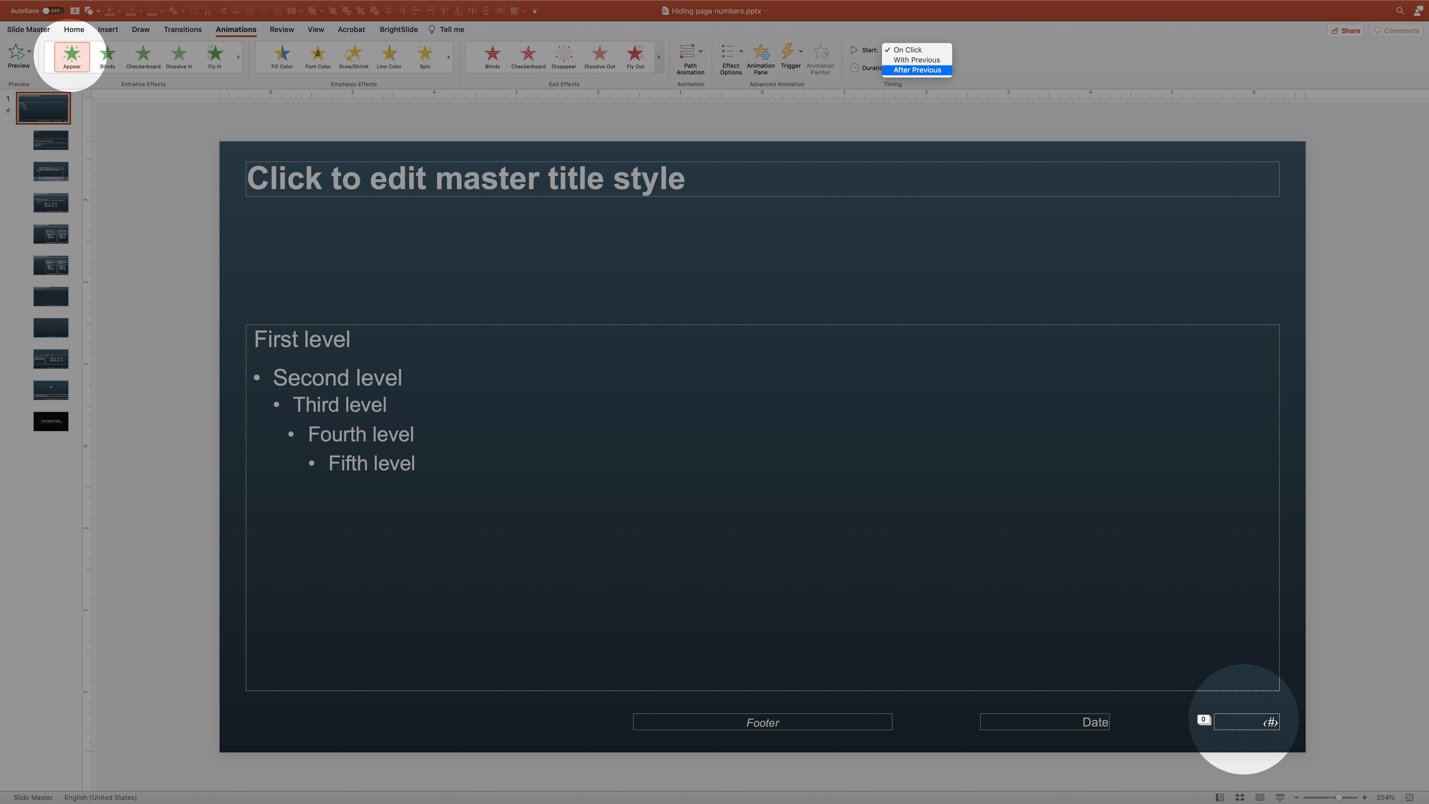The image size is (1429, 804).
Task: Apply the Checkerboard exit effect
Action: click(528, 57)
